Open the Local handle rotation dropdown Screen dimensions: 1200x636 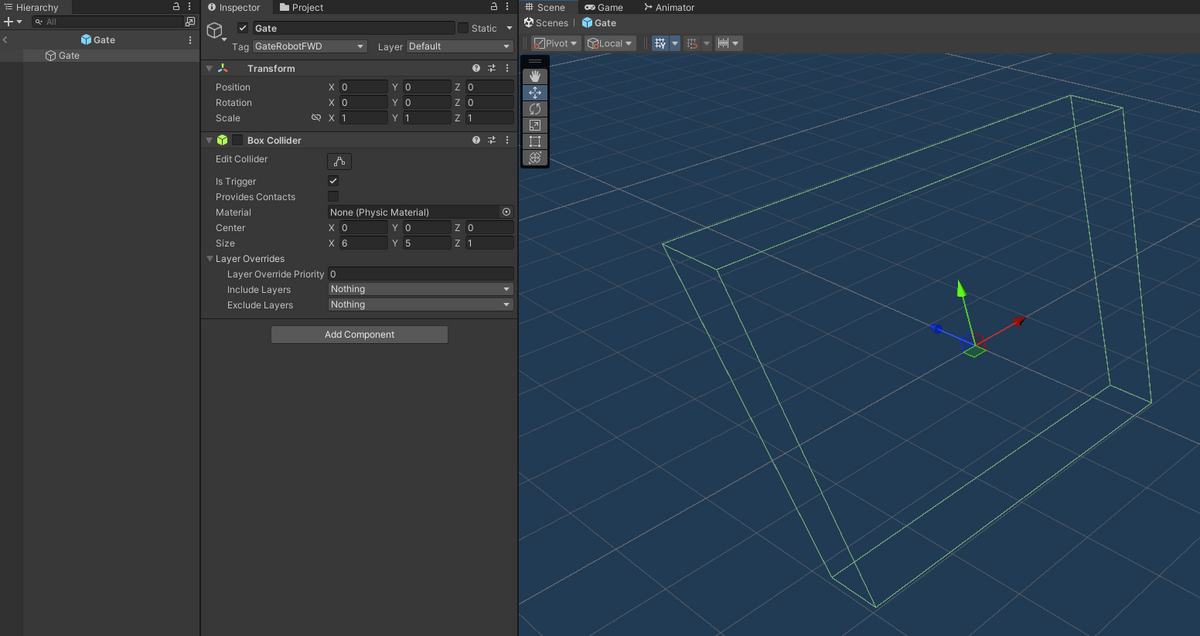click(x=610, y=43)
